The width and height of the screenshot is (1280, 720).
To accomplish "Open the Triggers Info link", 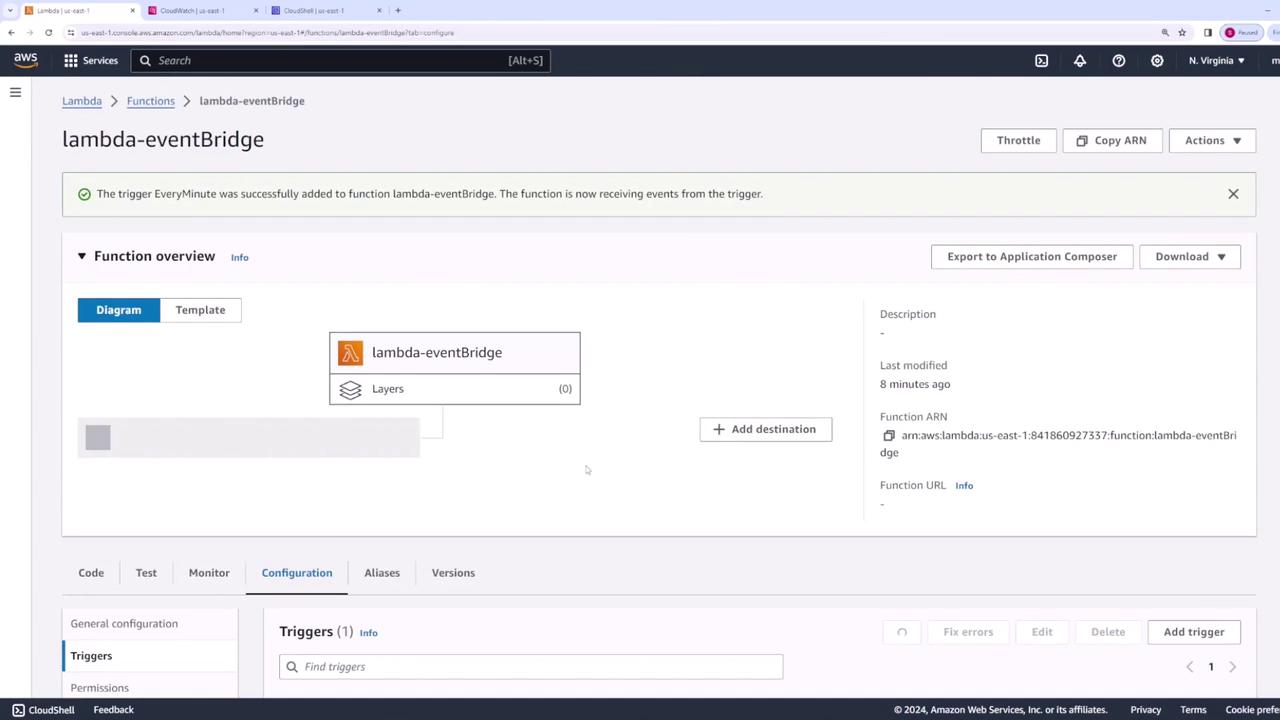I will point(368,633).
